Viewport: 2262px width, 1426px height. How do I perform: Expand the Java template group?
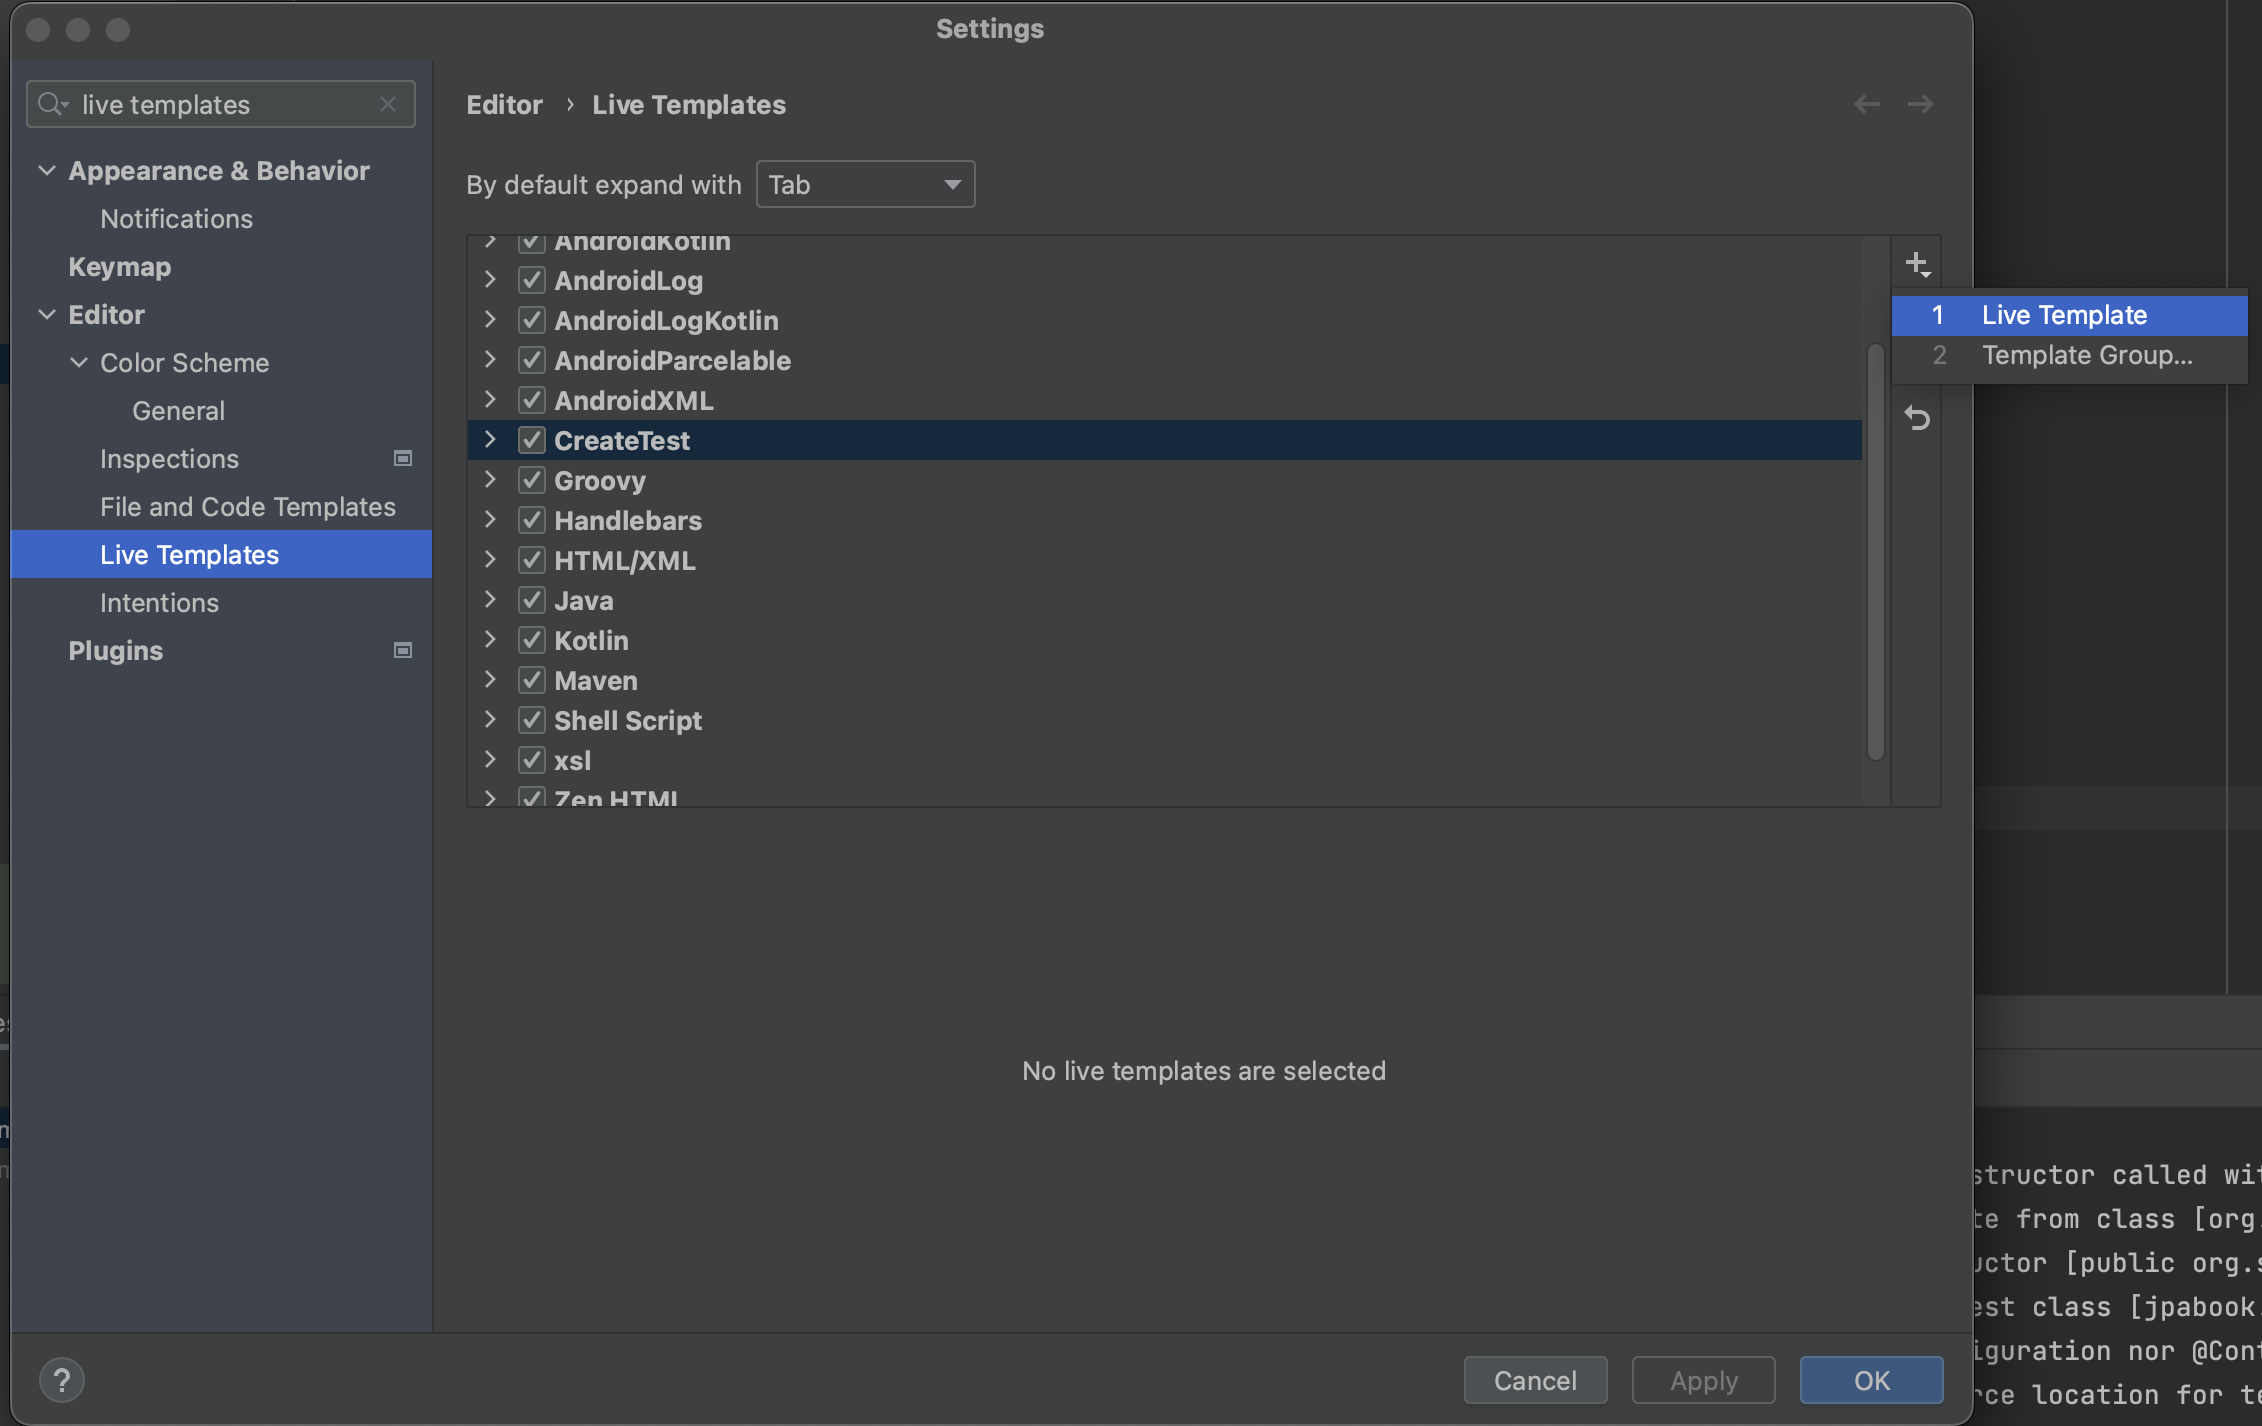coord(490,600)
